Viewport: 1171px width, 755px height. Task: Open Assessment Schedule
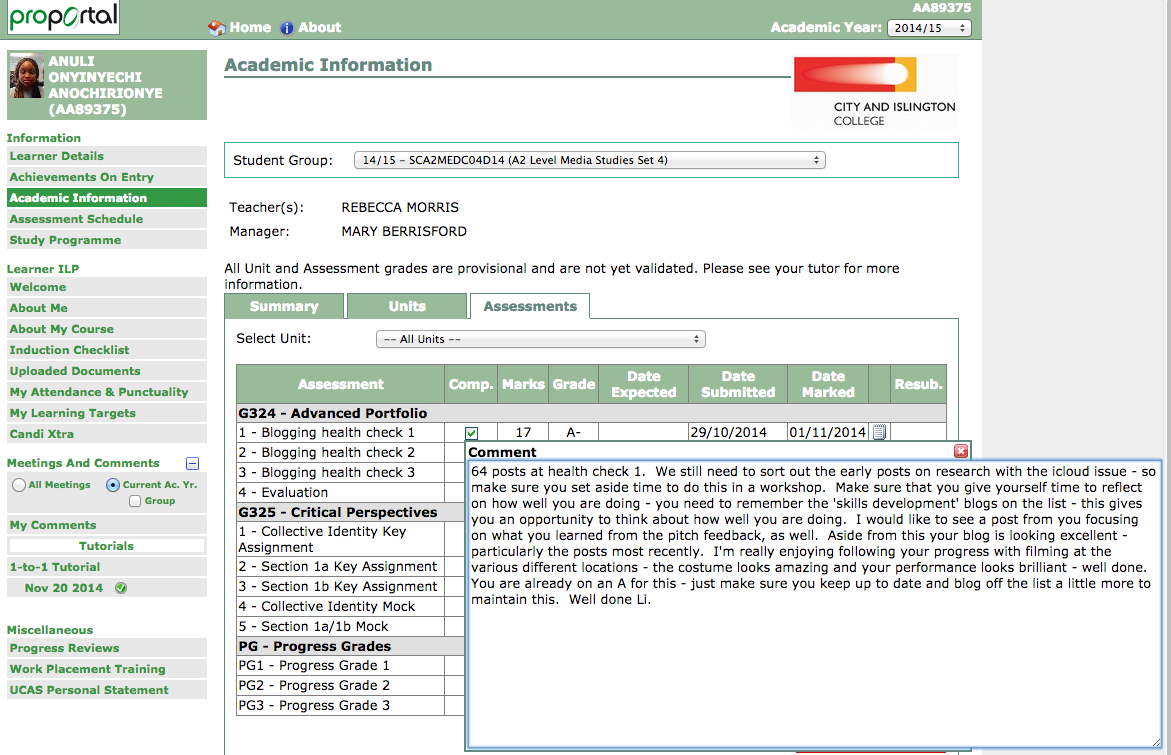tap(107, 219)
